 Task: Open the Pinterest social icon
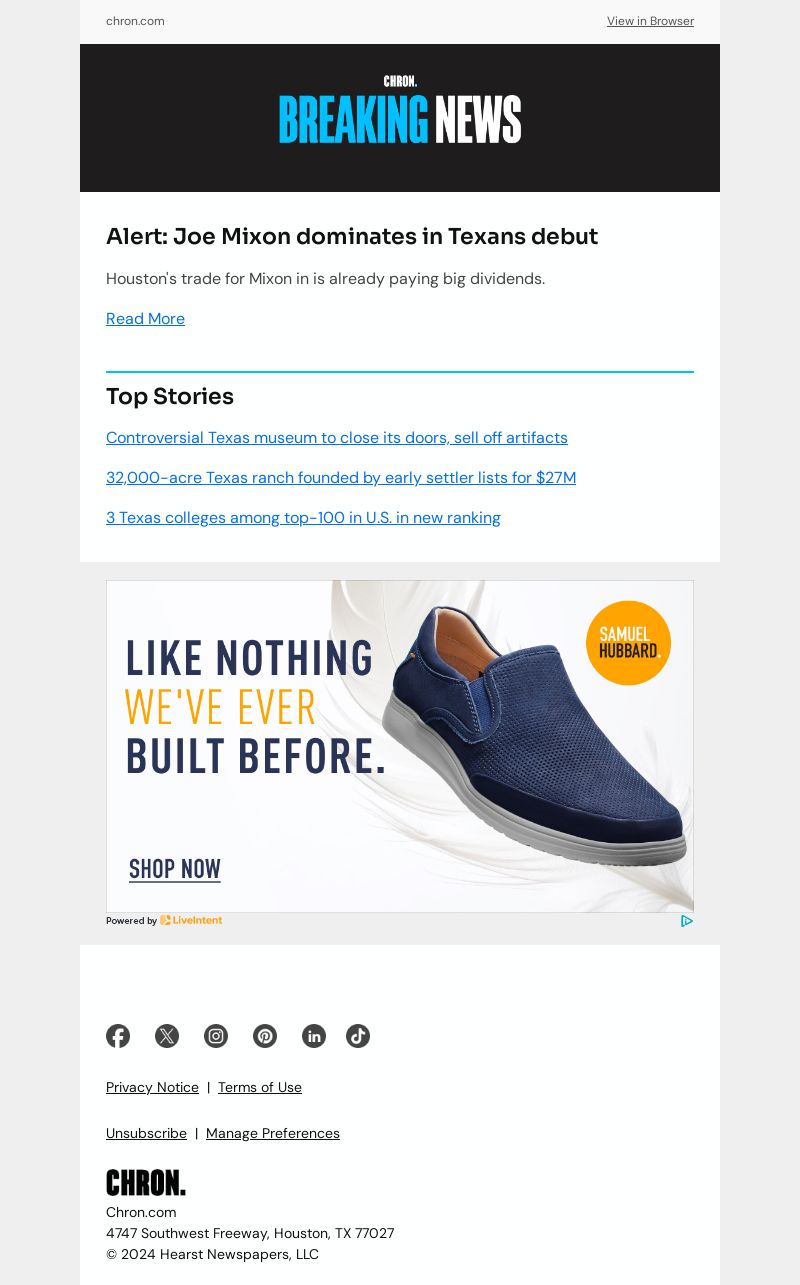pyautogui.click(x=265, y=1036)
